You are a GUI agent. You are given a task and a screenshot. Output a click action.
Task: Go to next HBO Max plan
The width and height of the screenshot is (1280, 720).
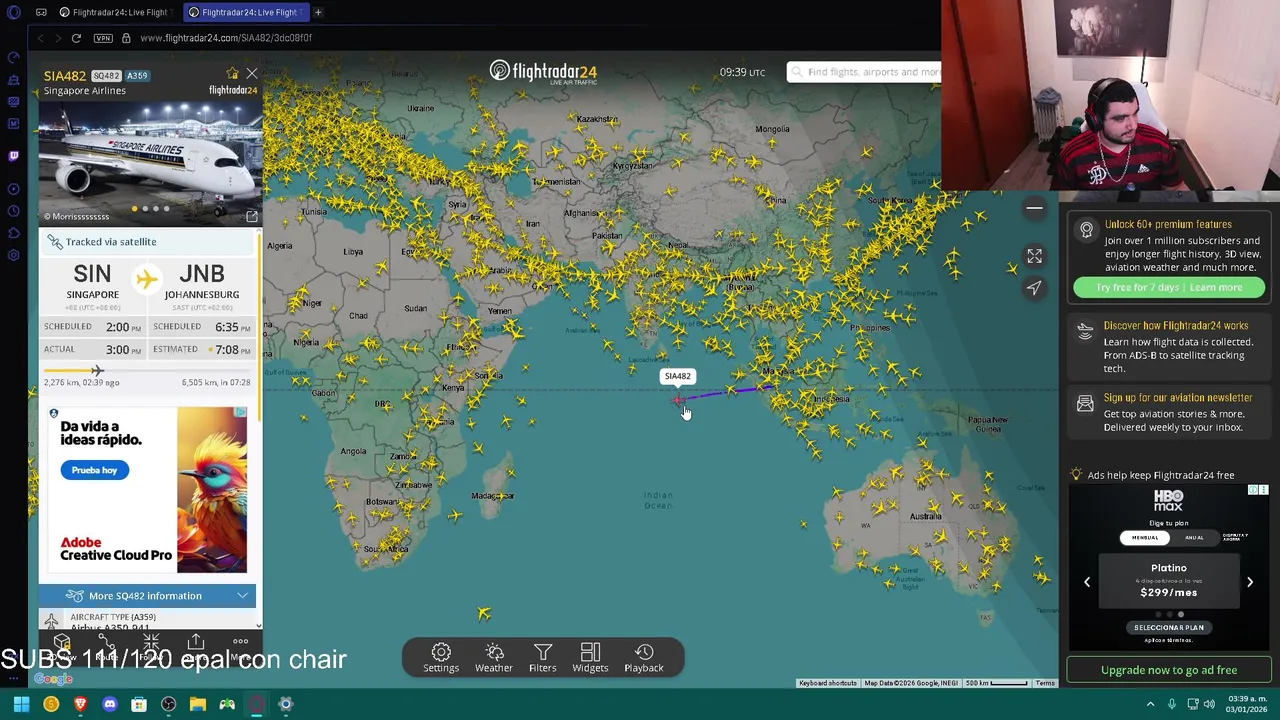[1249, 582]
